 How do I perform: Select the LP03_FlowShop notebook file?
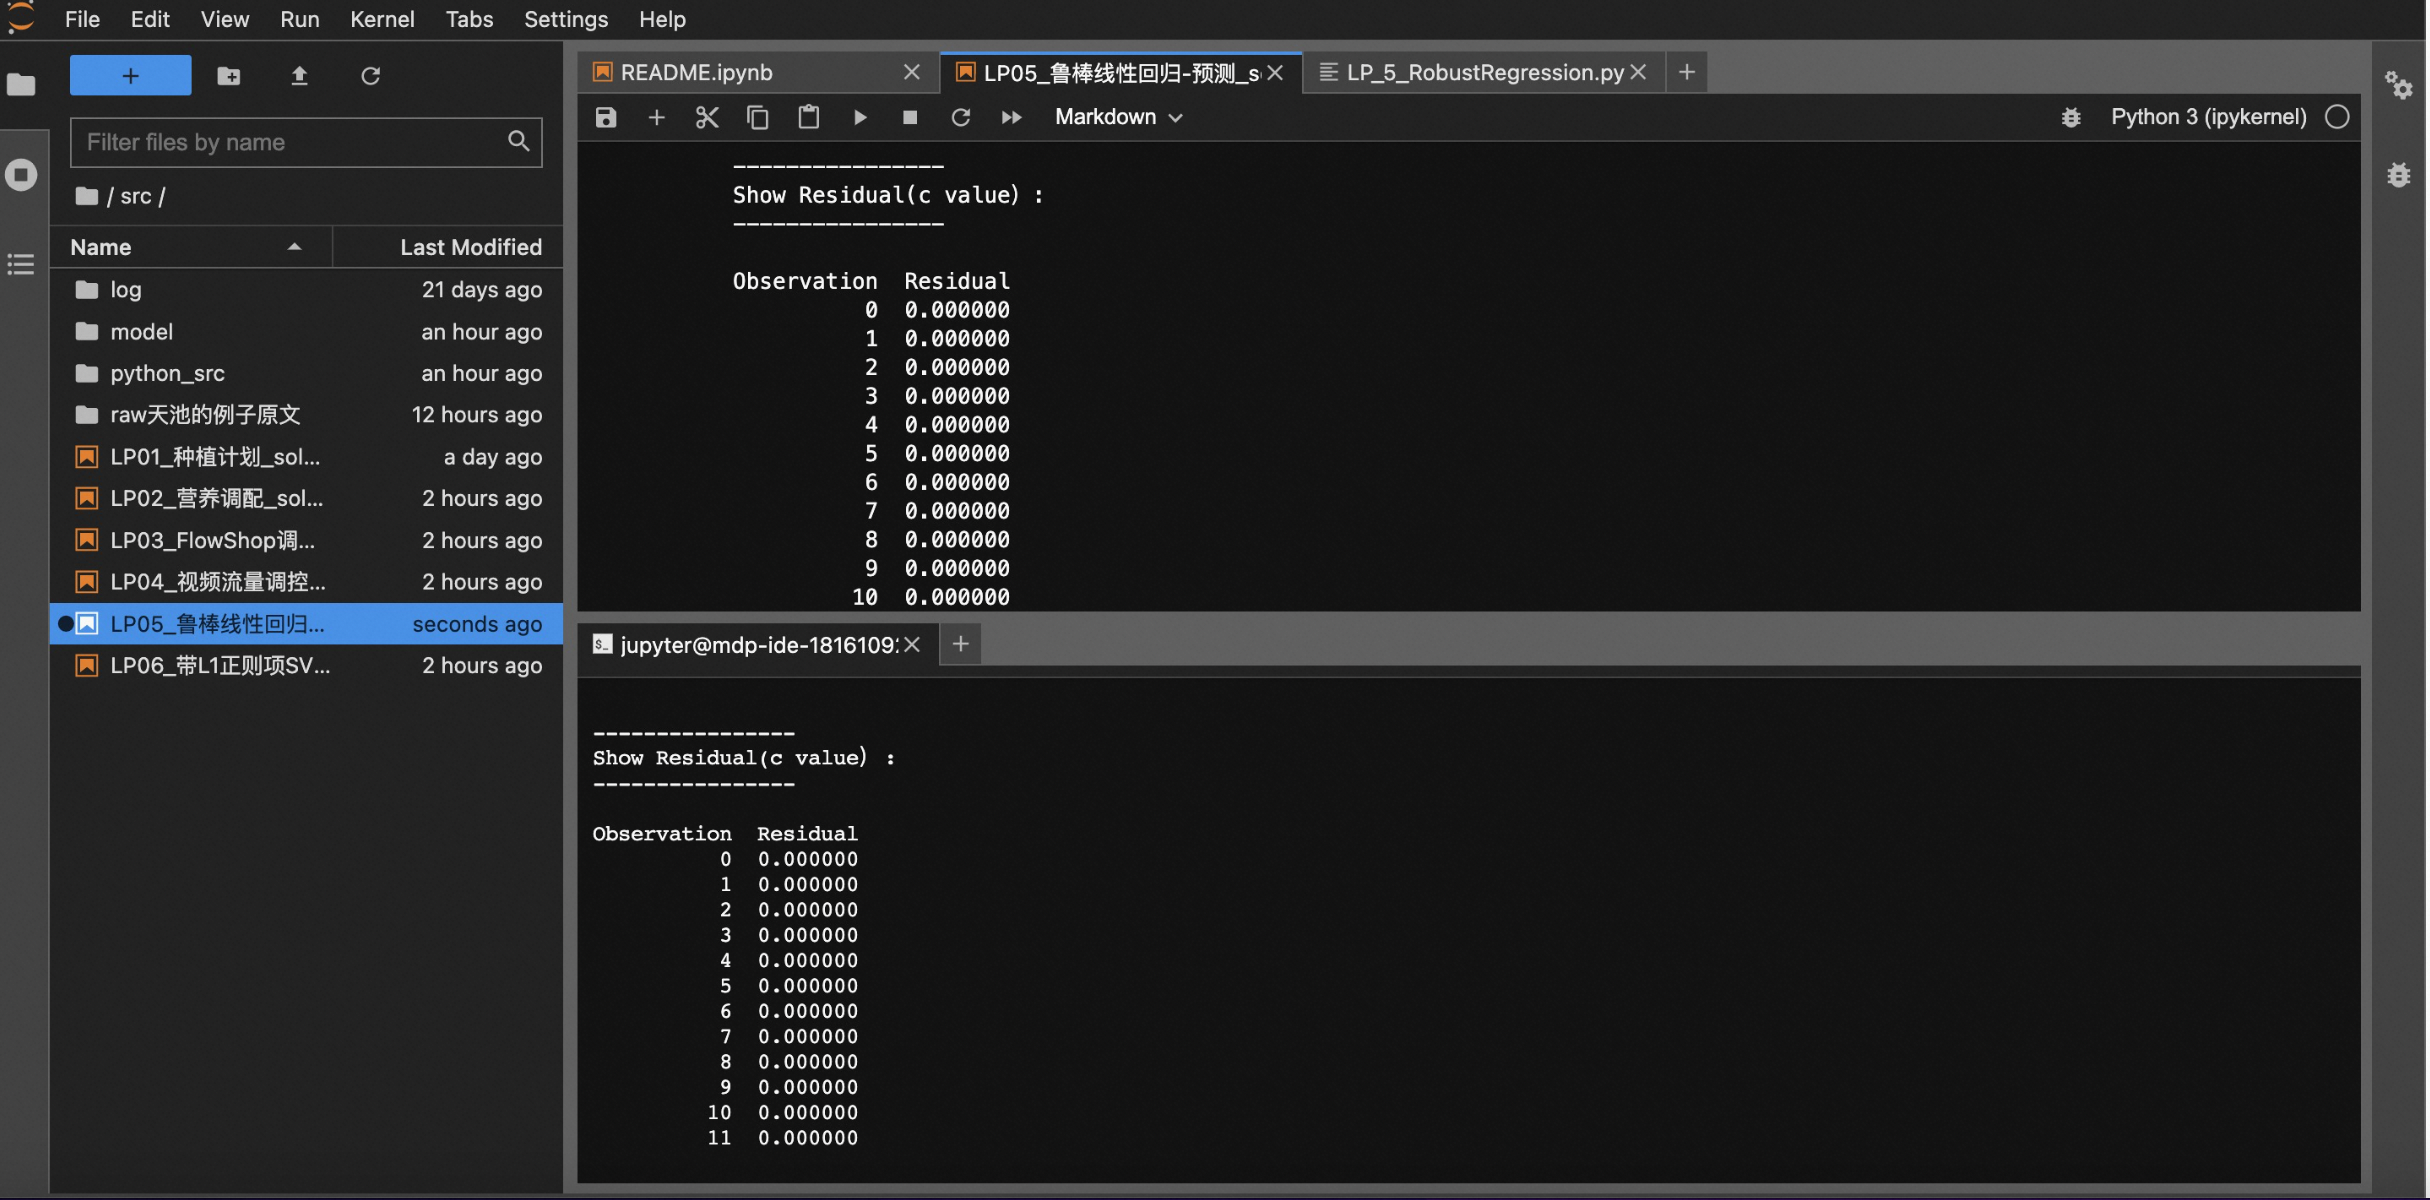[306, 540]
